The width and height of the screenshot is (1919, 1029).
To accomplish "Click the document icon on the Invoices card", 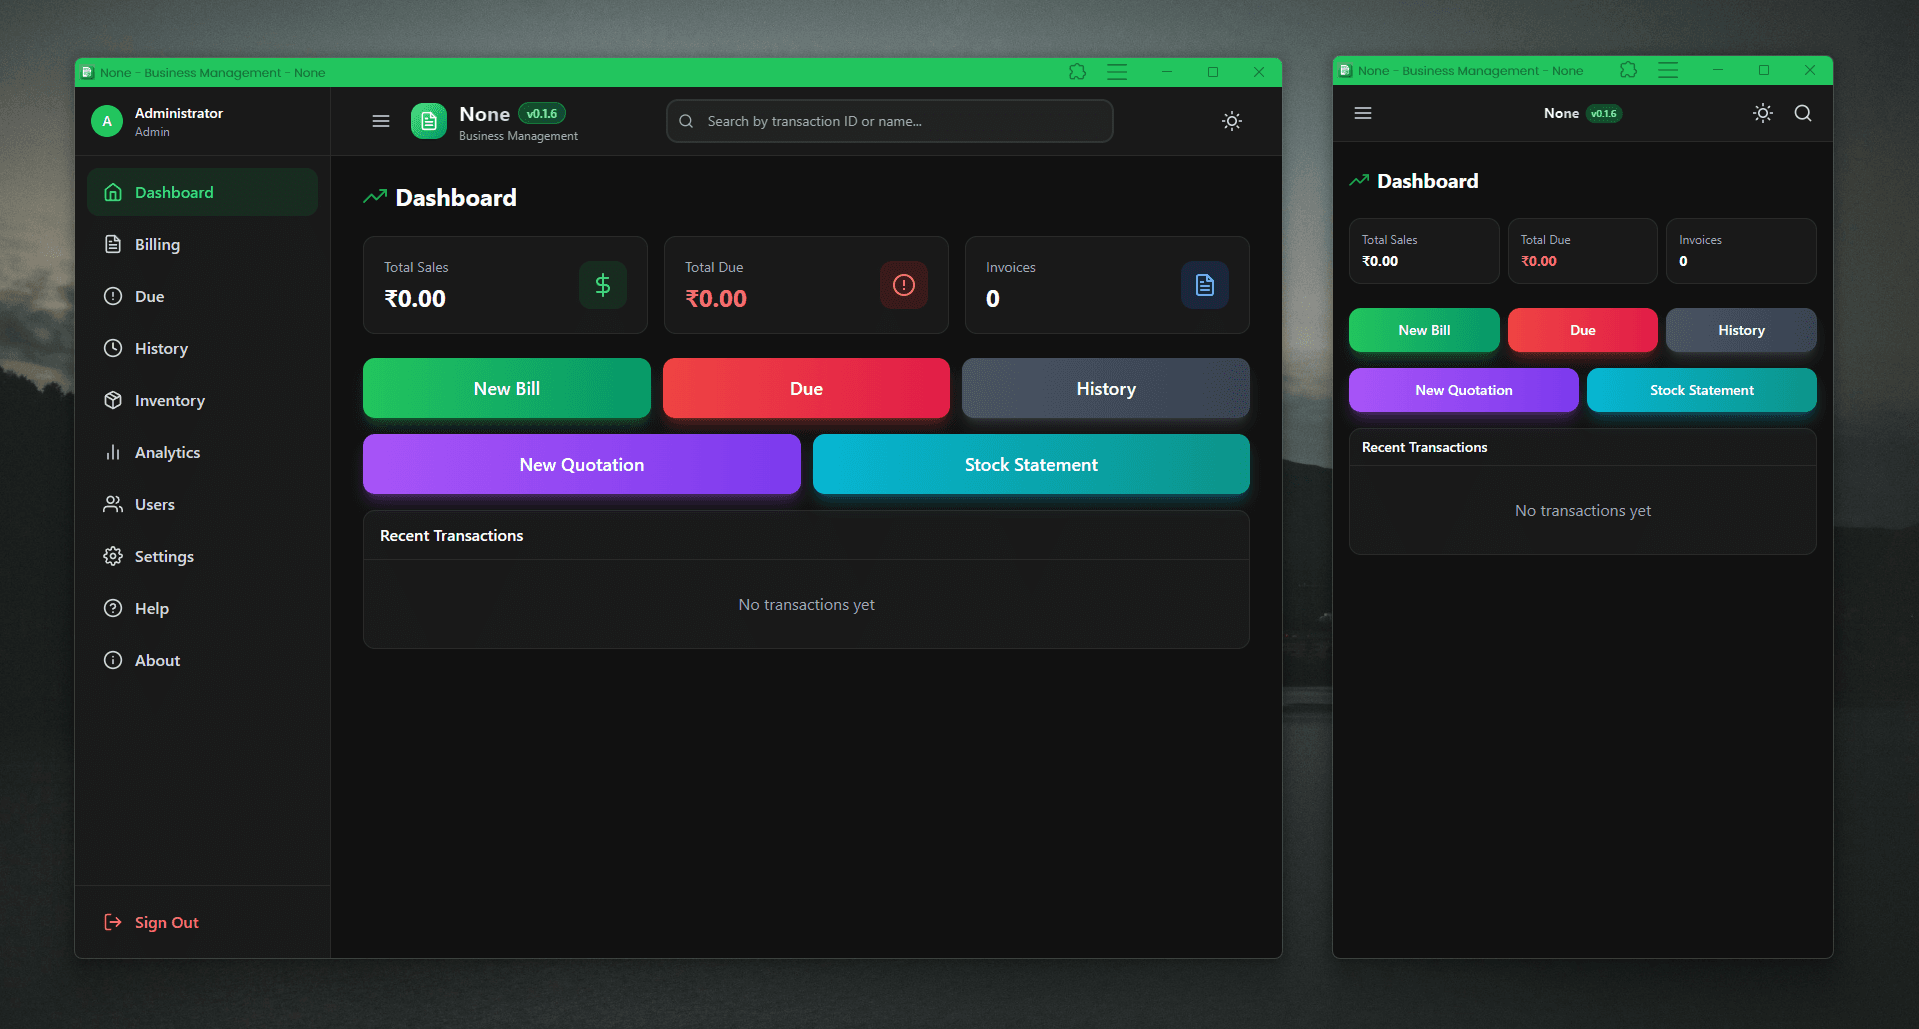I will [1204, 284].
